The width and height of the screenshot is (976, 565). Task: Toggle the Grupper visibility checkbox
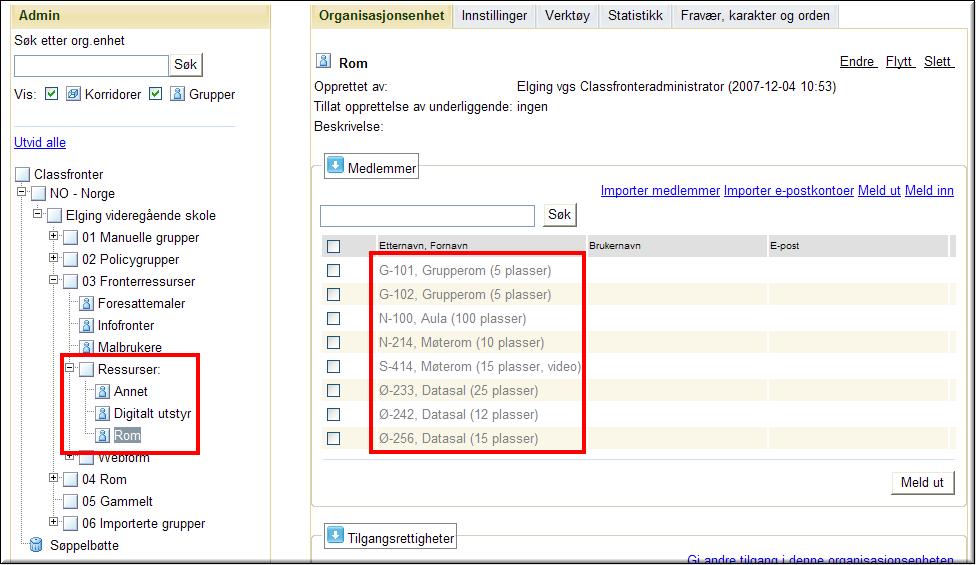(156, 93)
